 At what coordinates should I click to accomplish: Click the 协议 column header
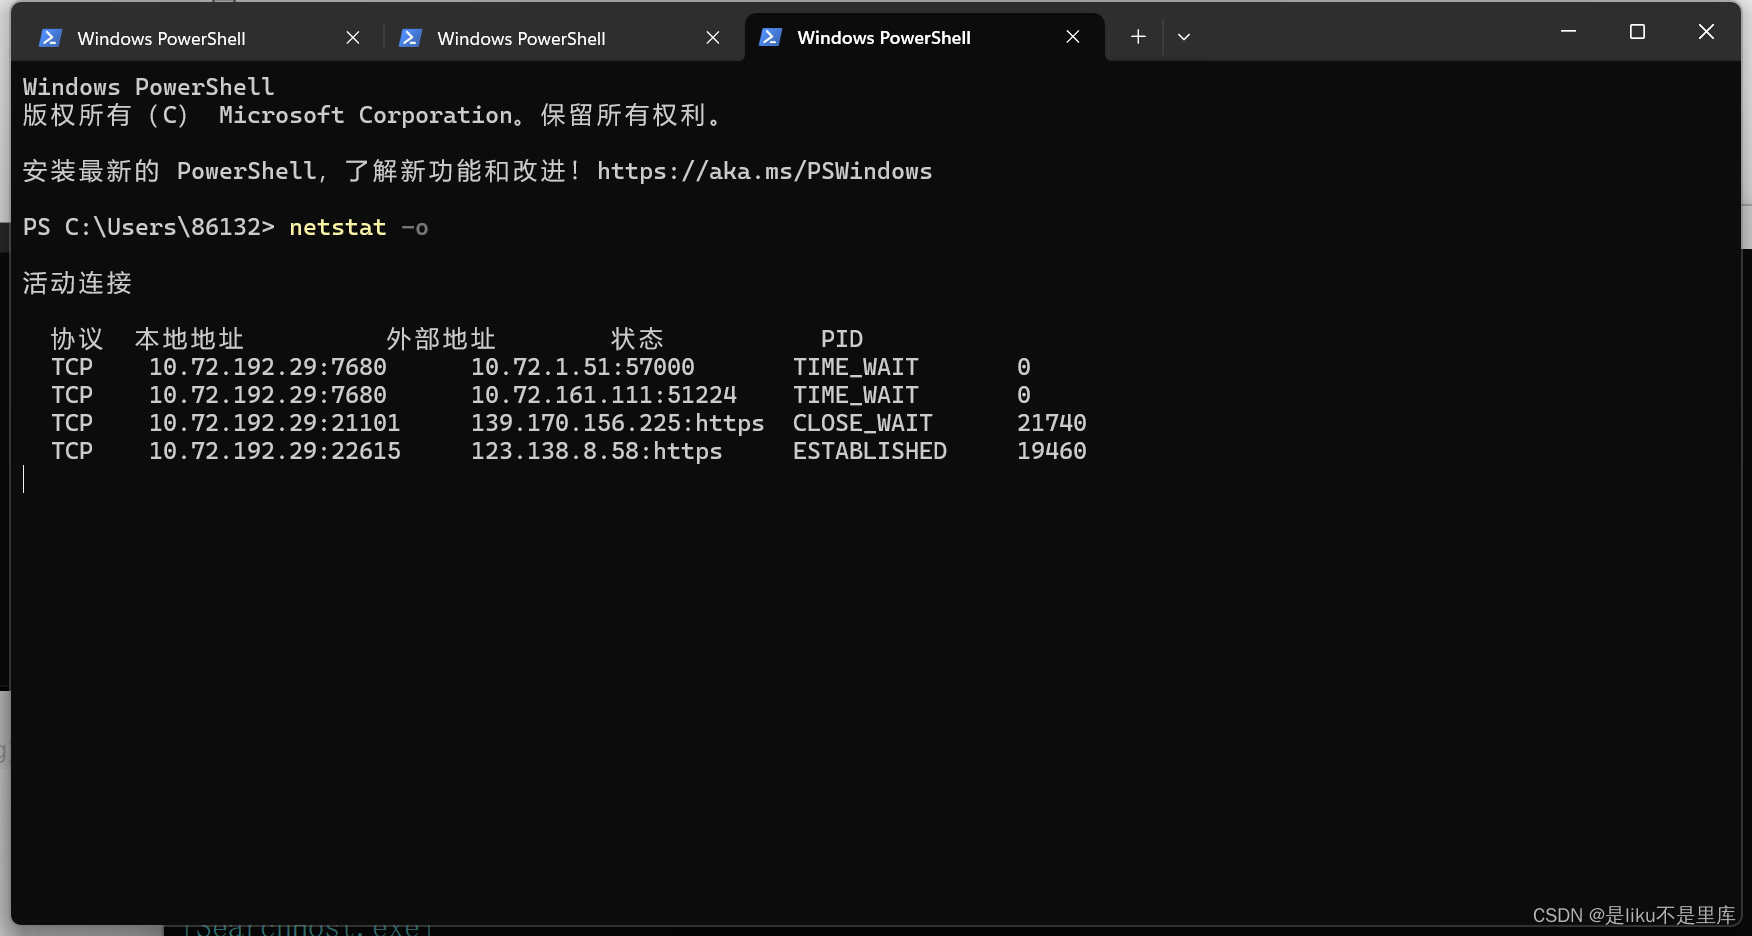pyautogui.click(x=78, y=339)
